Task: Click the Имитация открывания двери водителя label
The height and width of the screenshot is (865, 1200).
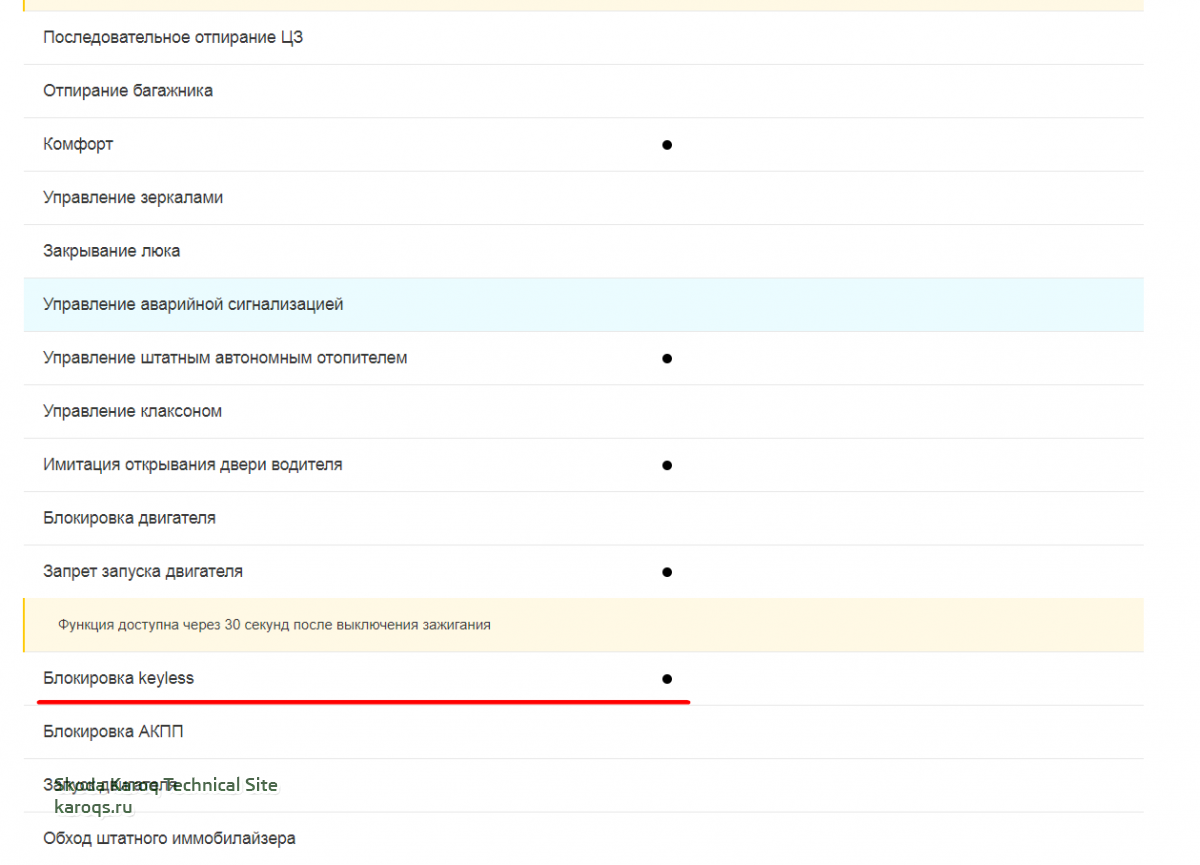Action: click(193, 465)
